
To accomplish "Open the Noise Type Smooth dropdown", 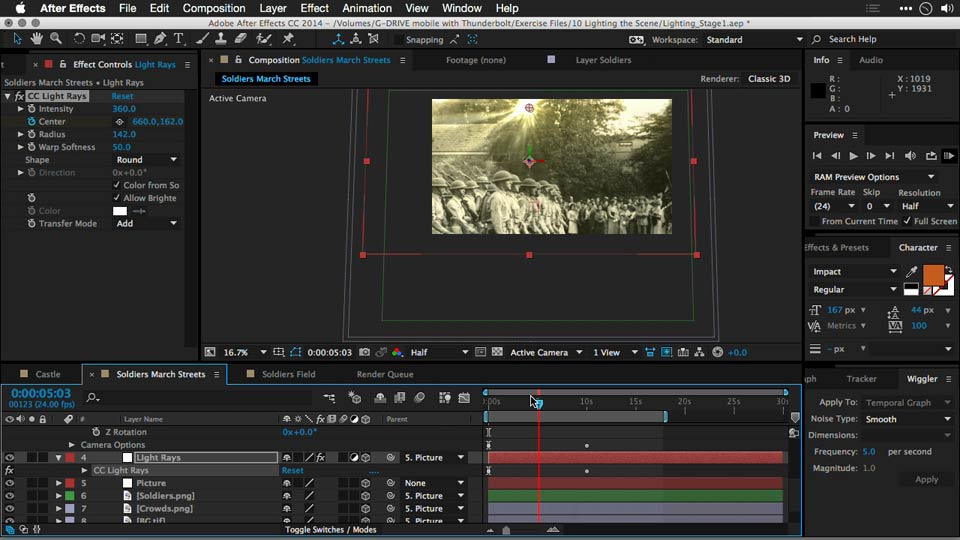I will pos(909,419).
